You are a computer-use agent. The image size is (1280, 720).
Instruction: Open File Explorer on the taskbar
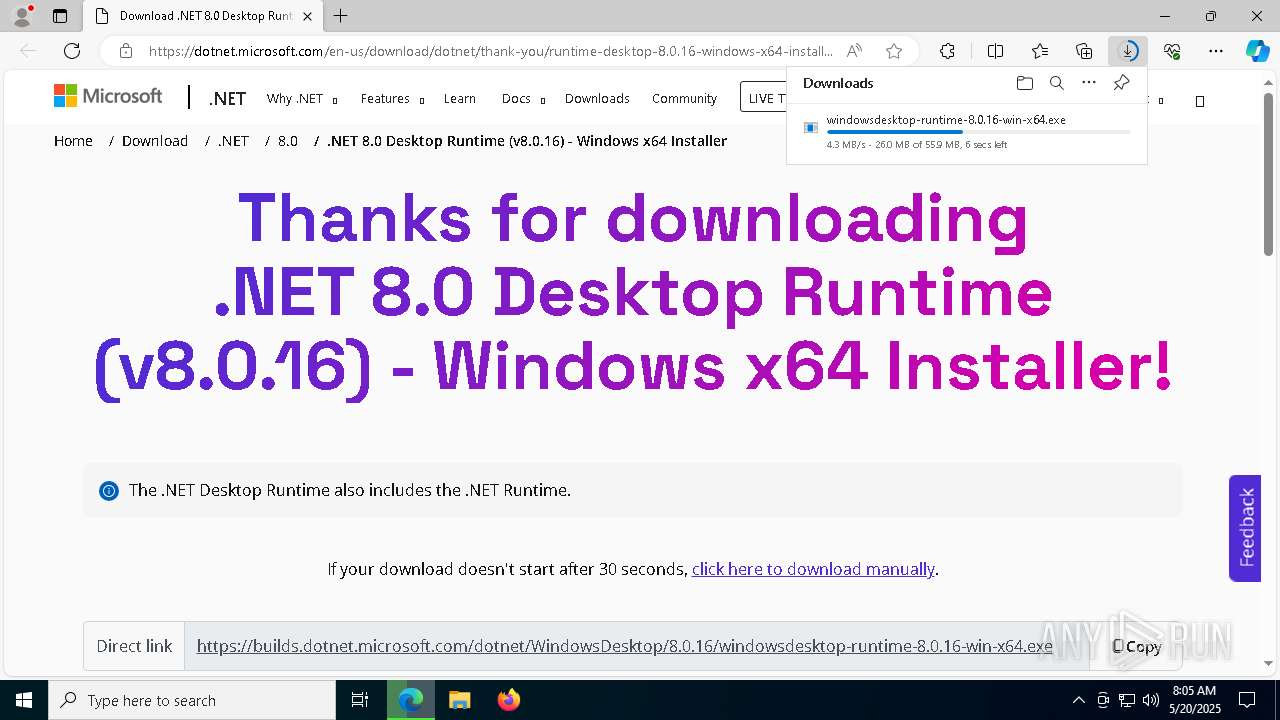coord(459,700)
